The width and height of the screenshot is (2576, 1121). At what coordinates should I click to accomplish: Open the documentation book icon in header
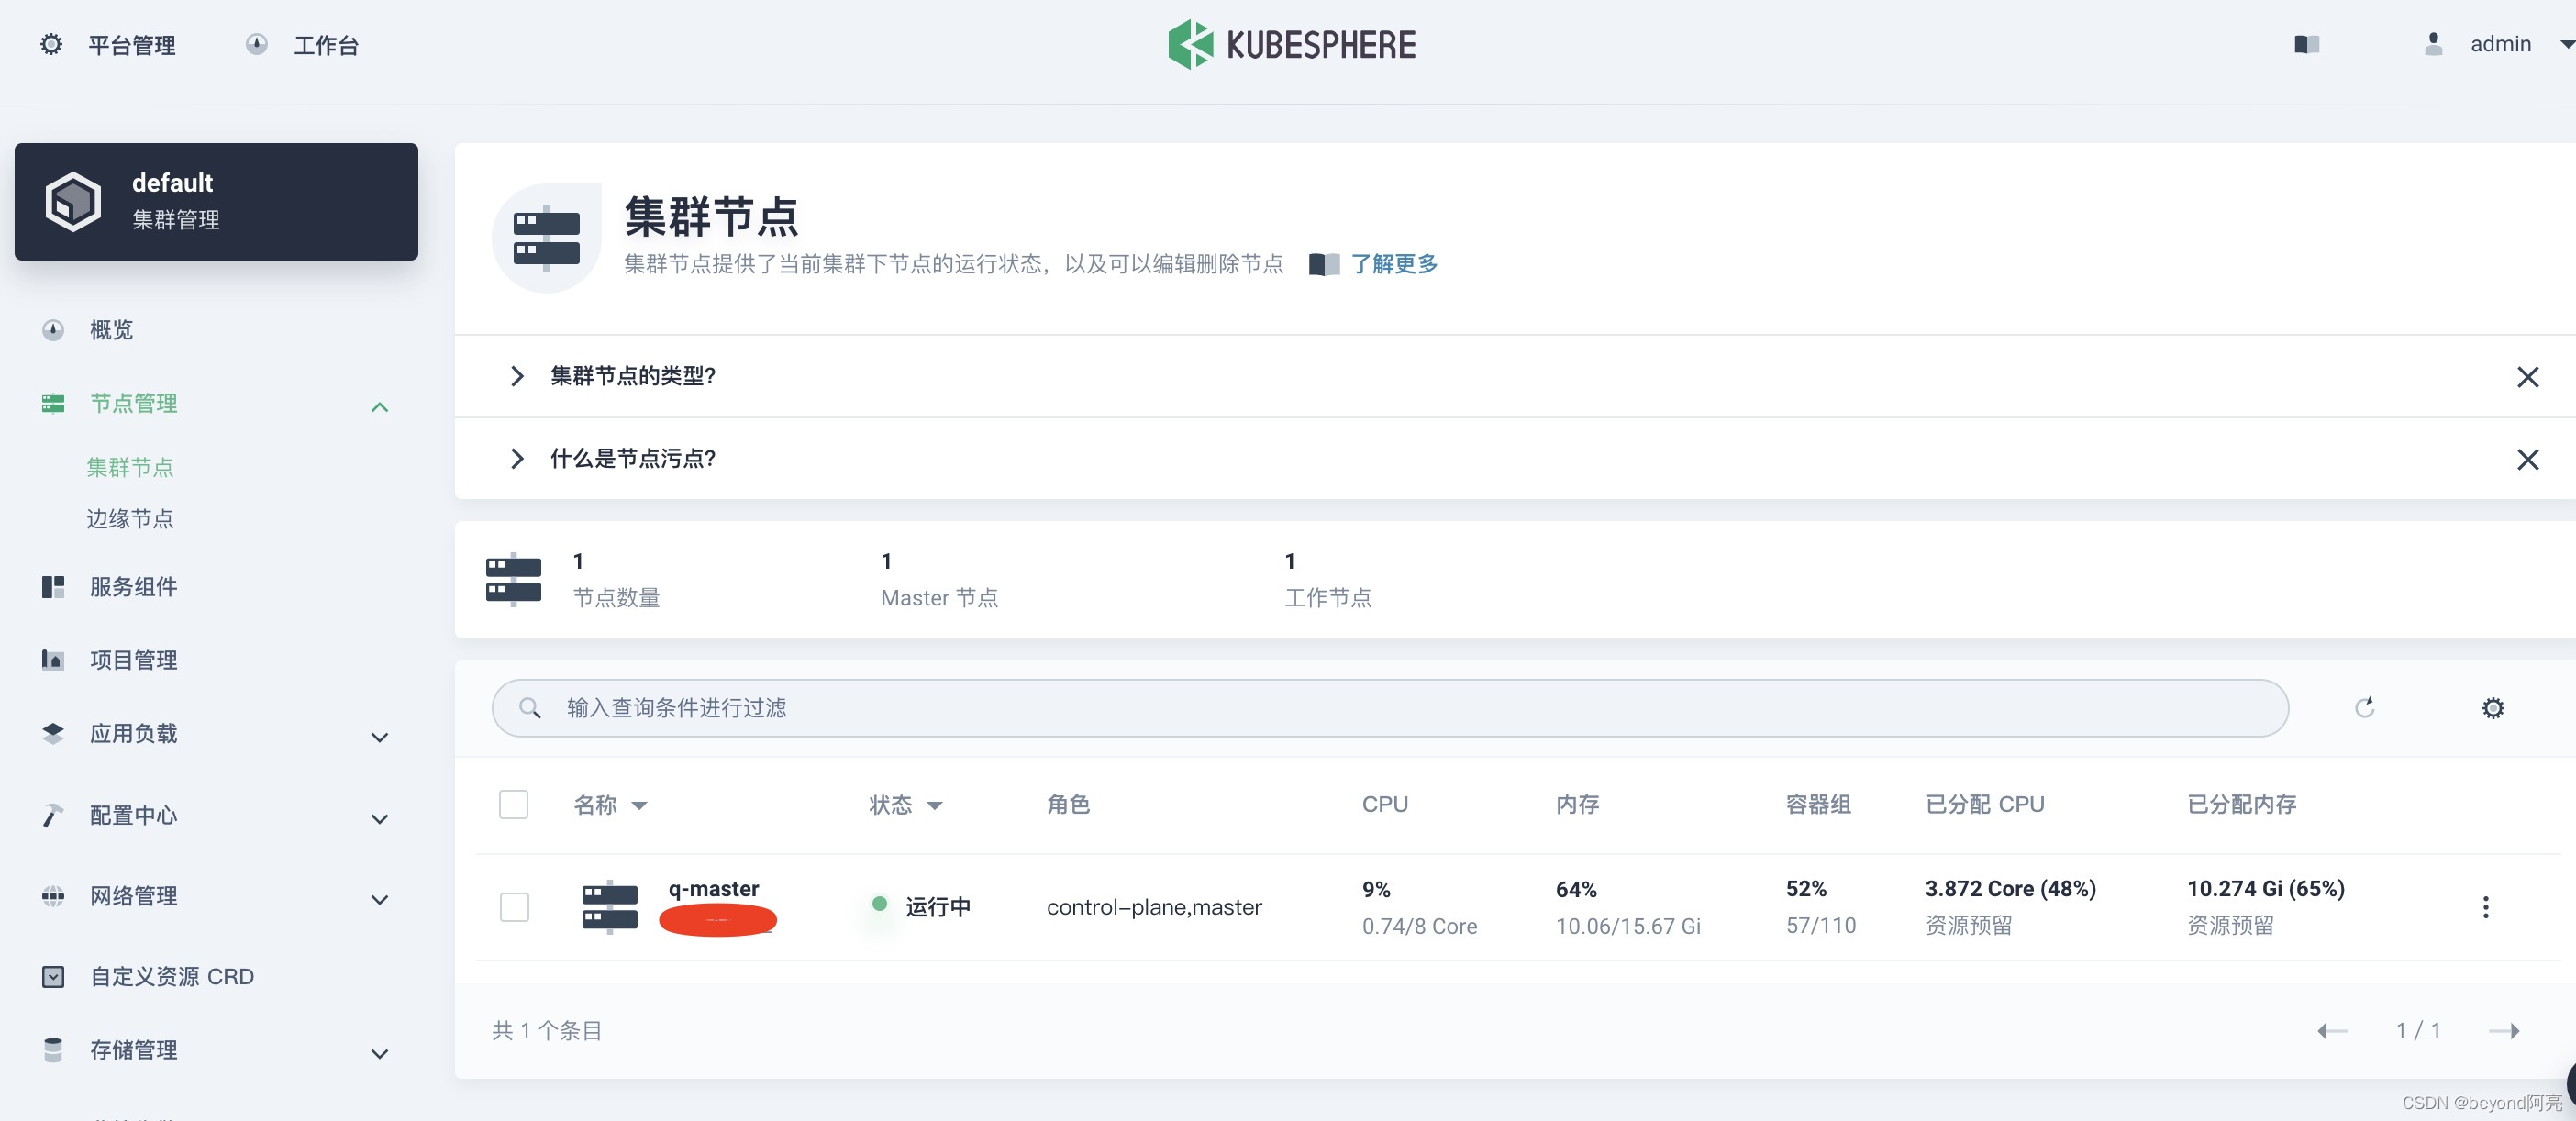(2306, 44)
